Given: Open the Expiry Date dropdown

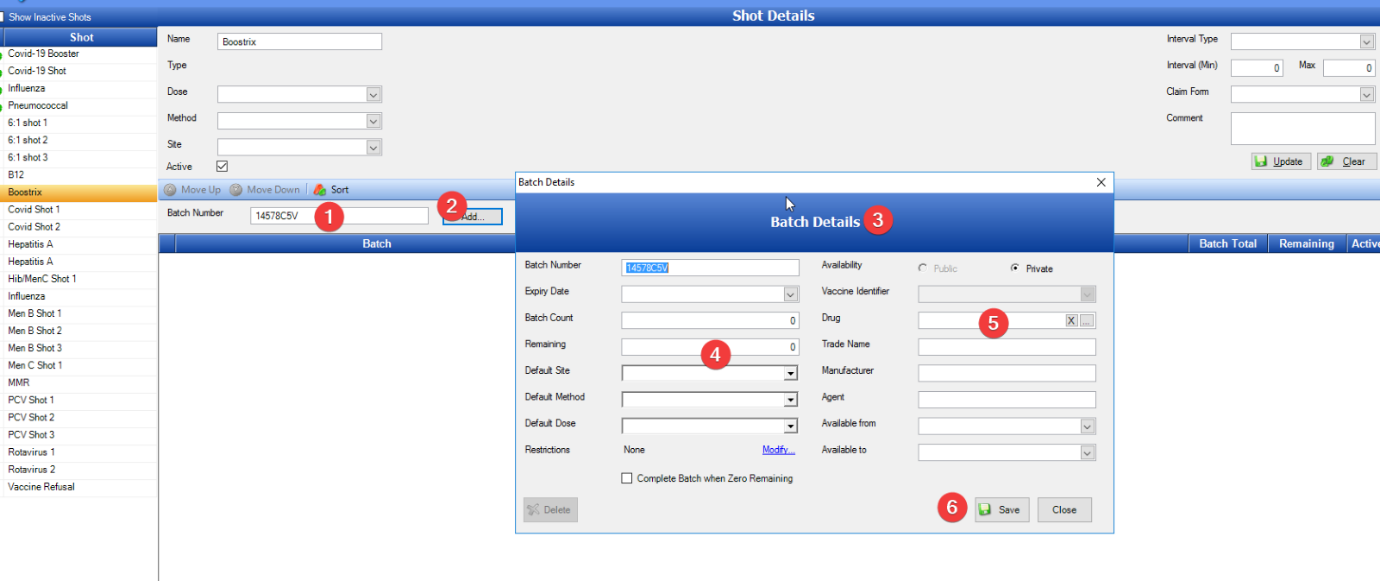Looking at the screenshot, I should [x=791, y=295].
